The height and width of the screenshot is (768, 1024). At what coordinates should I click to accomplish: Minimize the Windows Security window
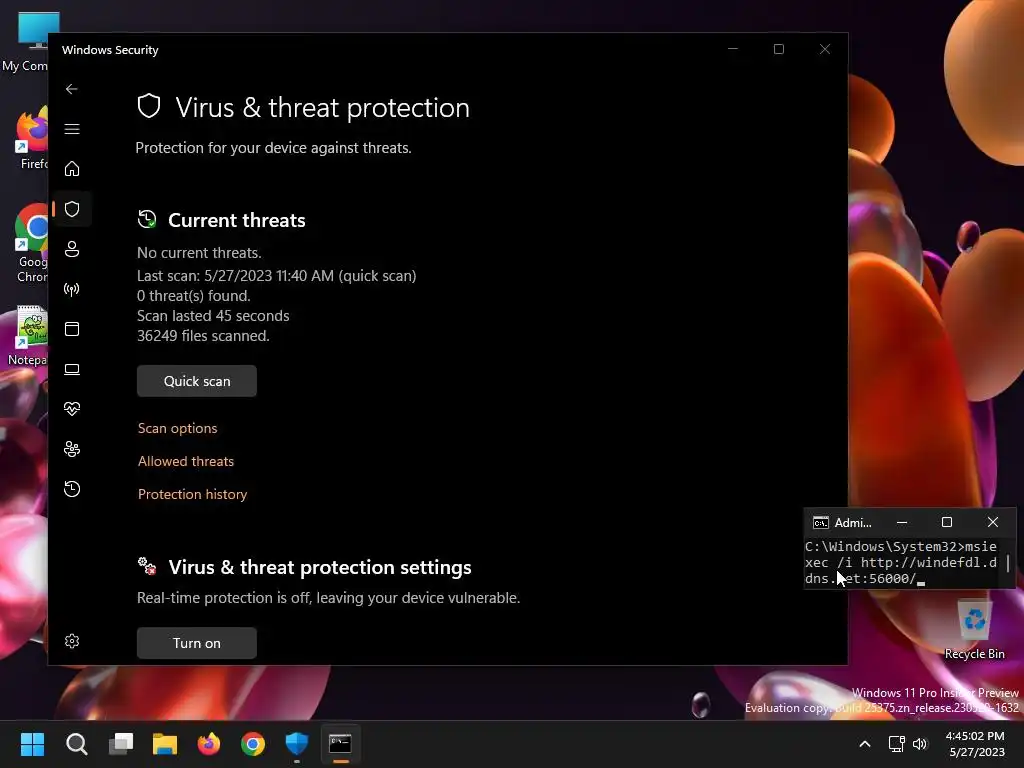pyautogui.click(x=733, y=49)
